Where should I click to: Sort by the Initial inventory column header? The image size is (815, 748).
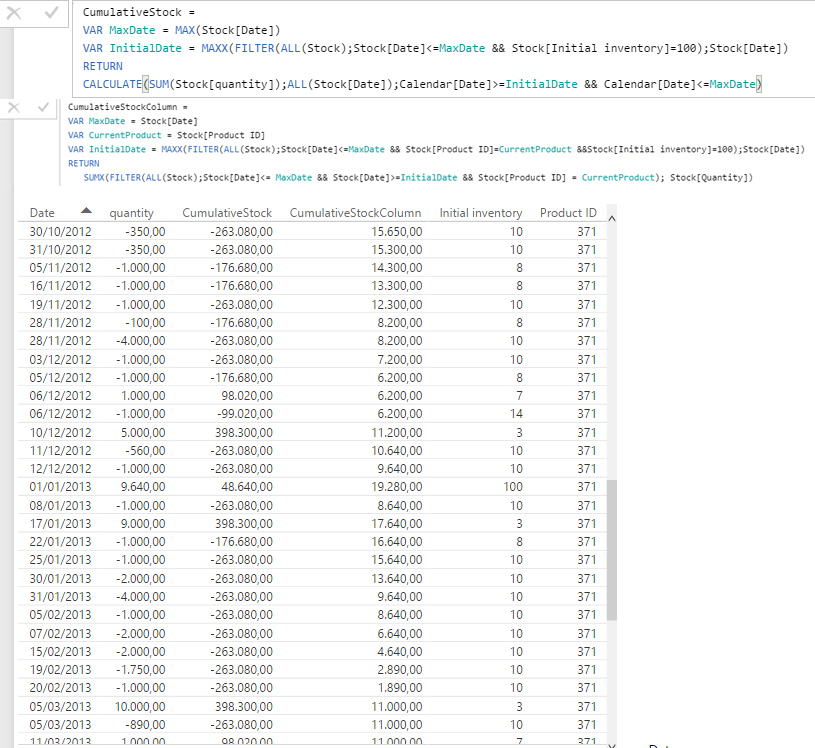tap(481, 213)
